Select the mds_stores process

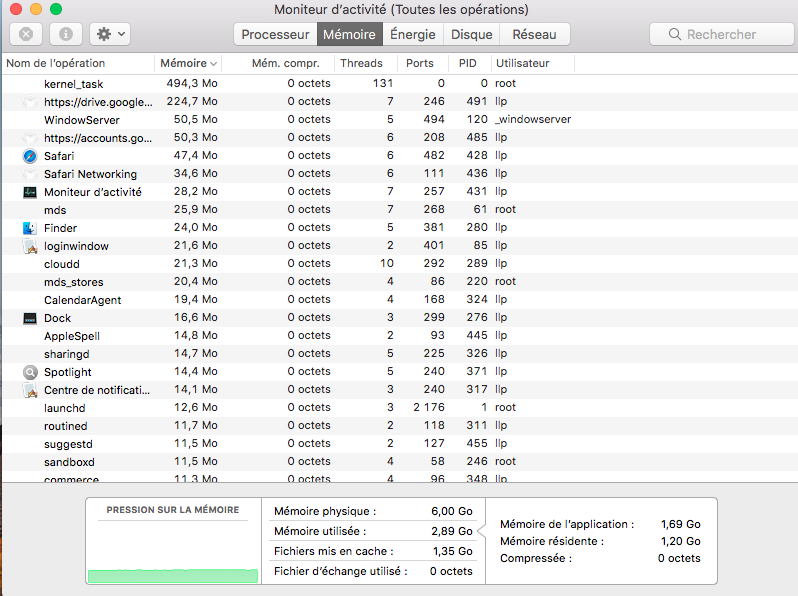(x=399, y=281)
